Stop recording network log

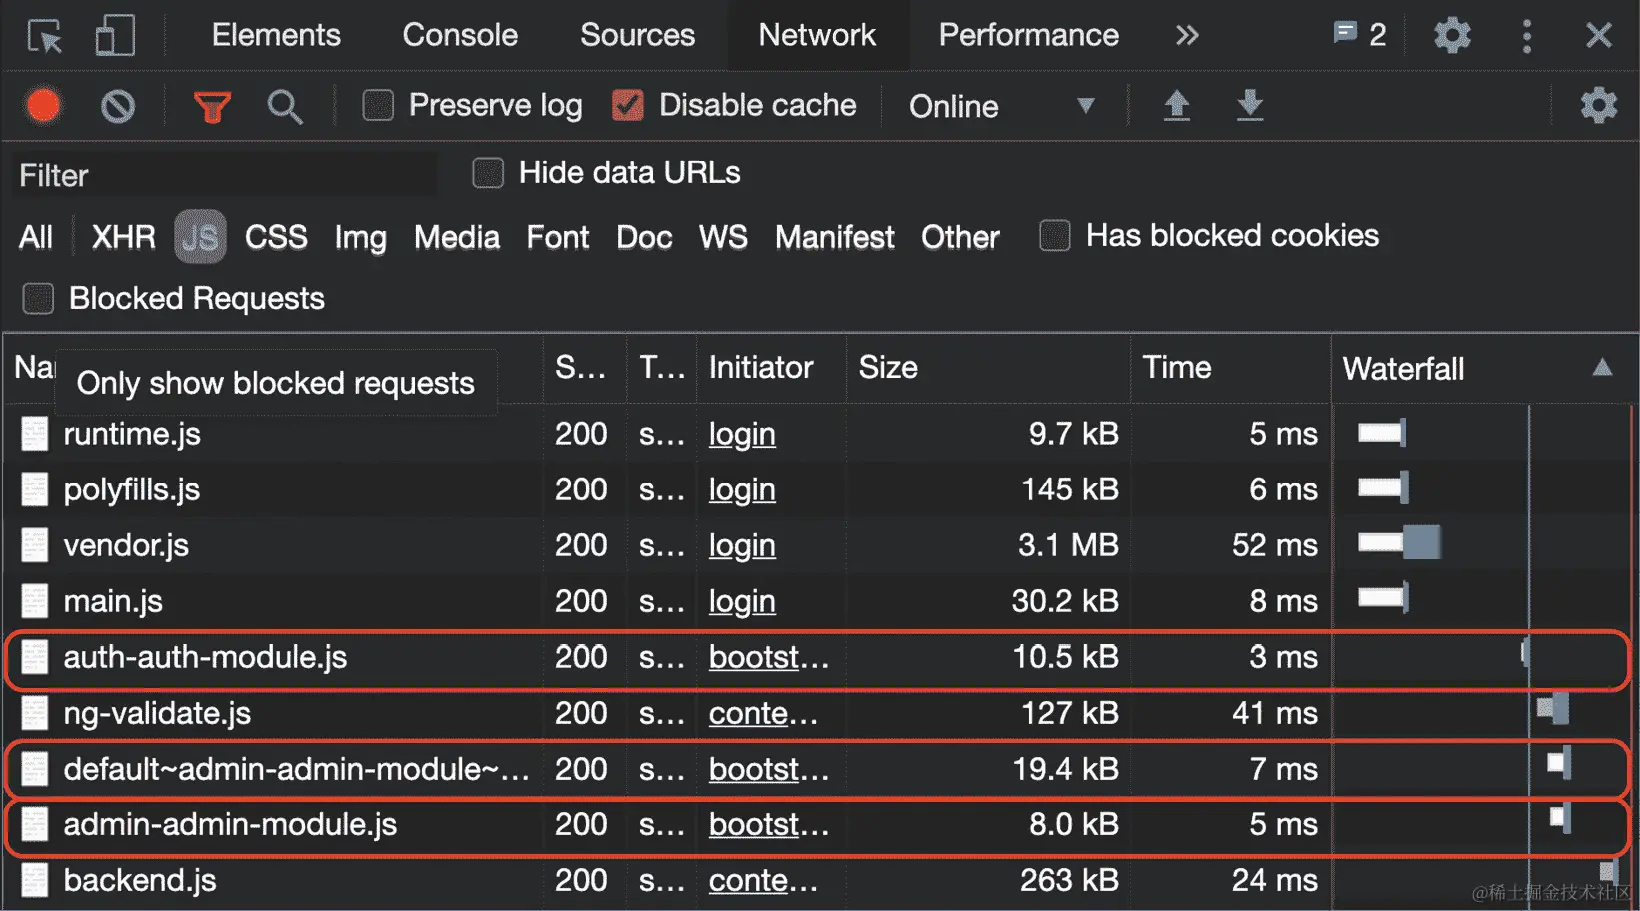pyautogui.click(x=43, y=106)
